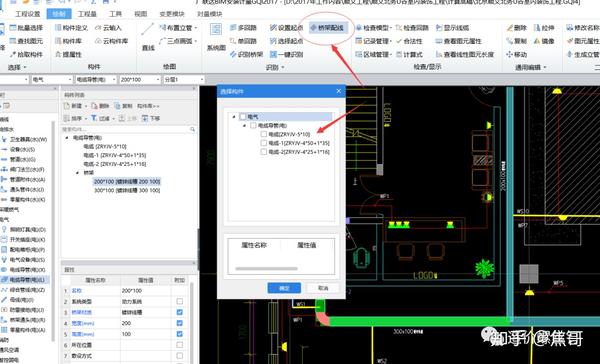Image resolution: width=600 pixels, height=364 pixels.
Task: Open the 系统图 tool
Action: coord(216,38)
